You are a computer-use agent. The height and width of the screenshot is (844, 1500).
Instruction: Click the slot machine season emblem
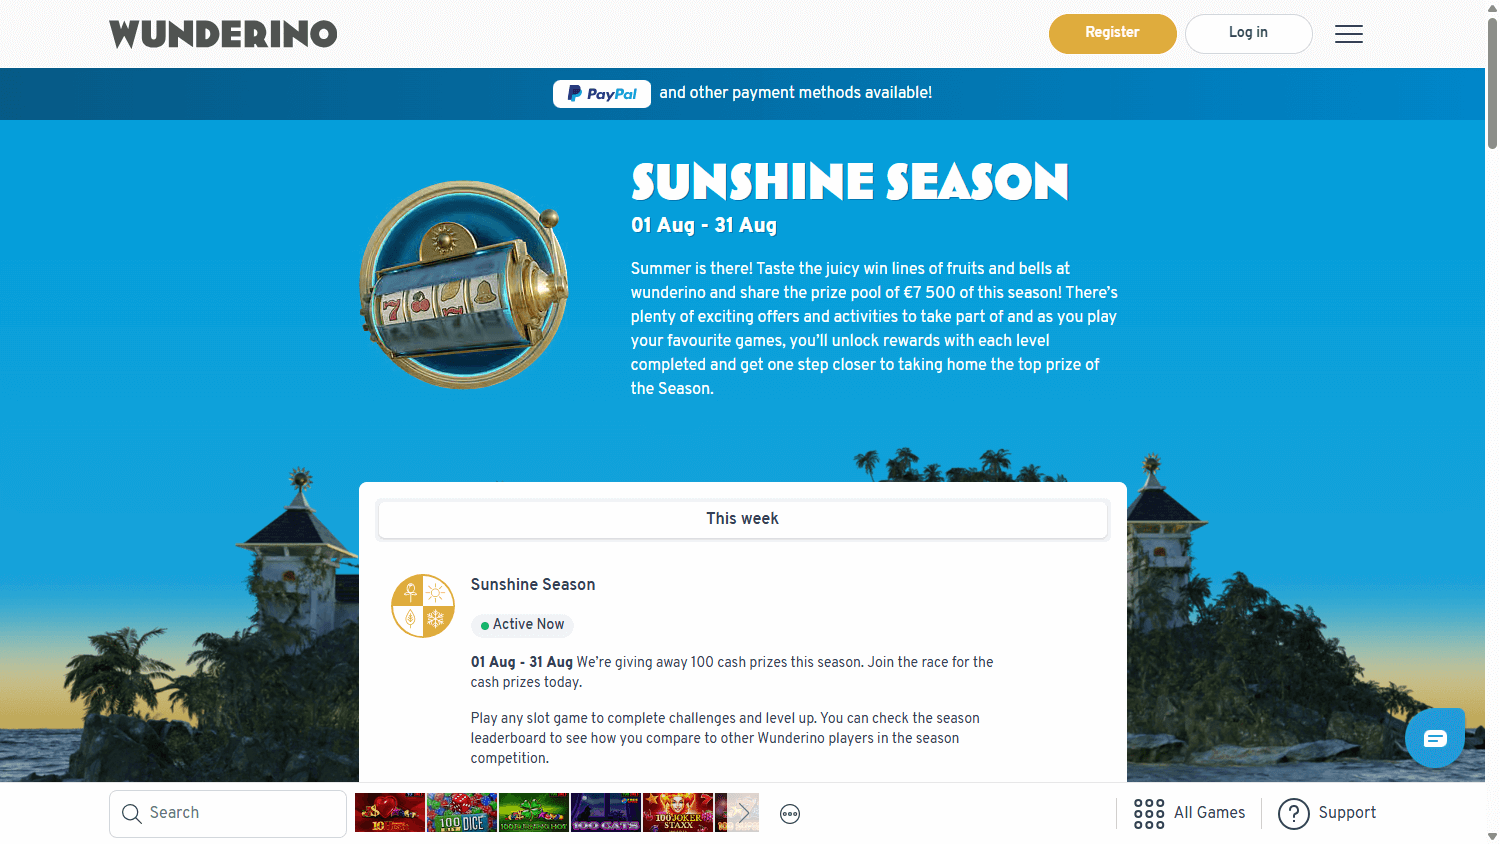point(464,286)
